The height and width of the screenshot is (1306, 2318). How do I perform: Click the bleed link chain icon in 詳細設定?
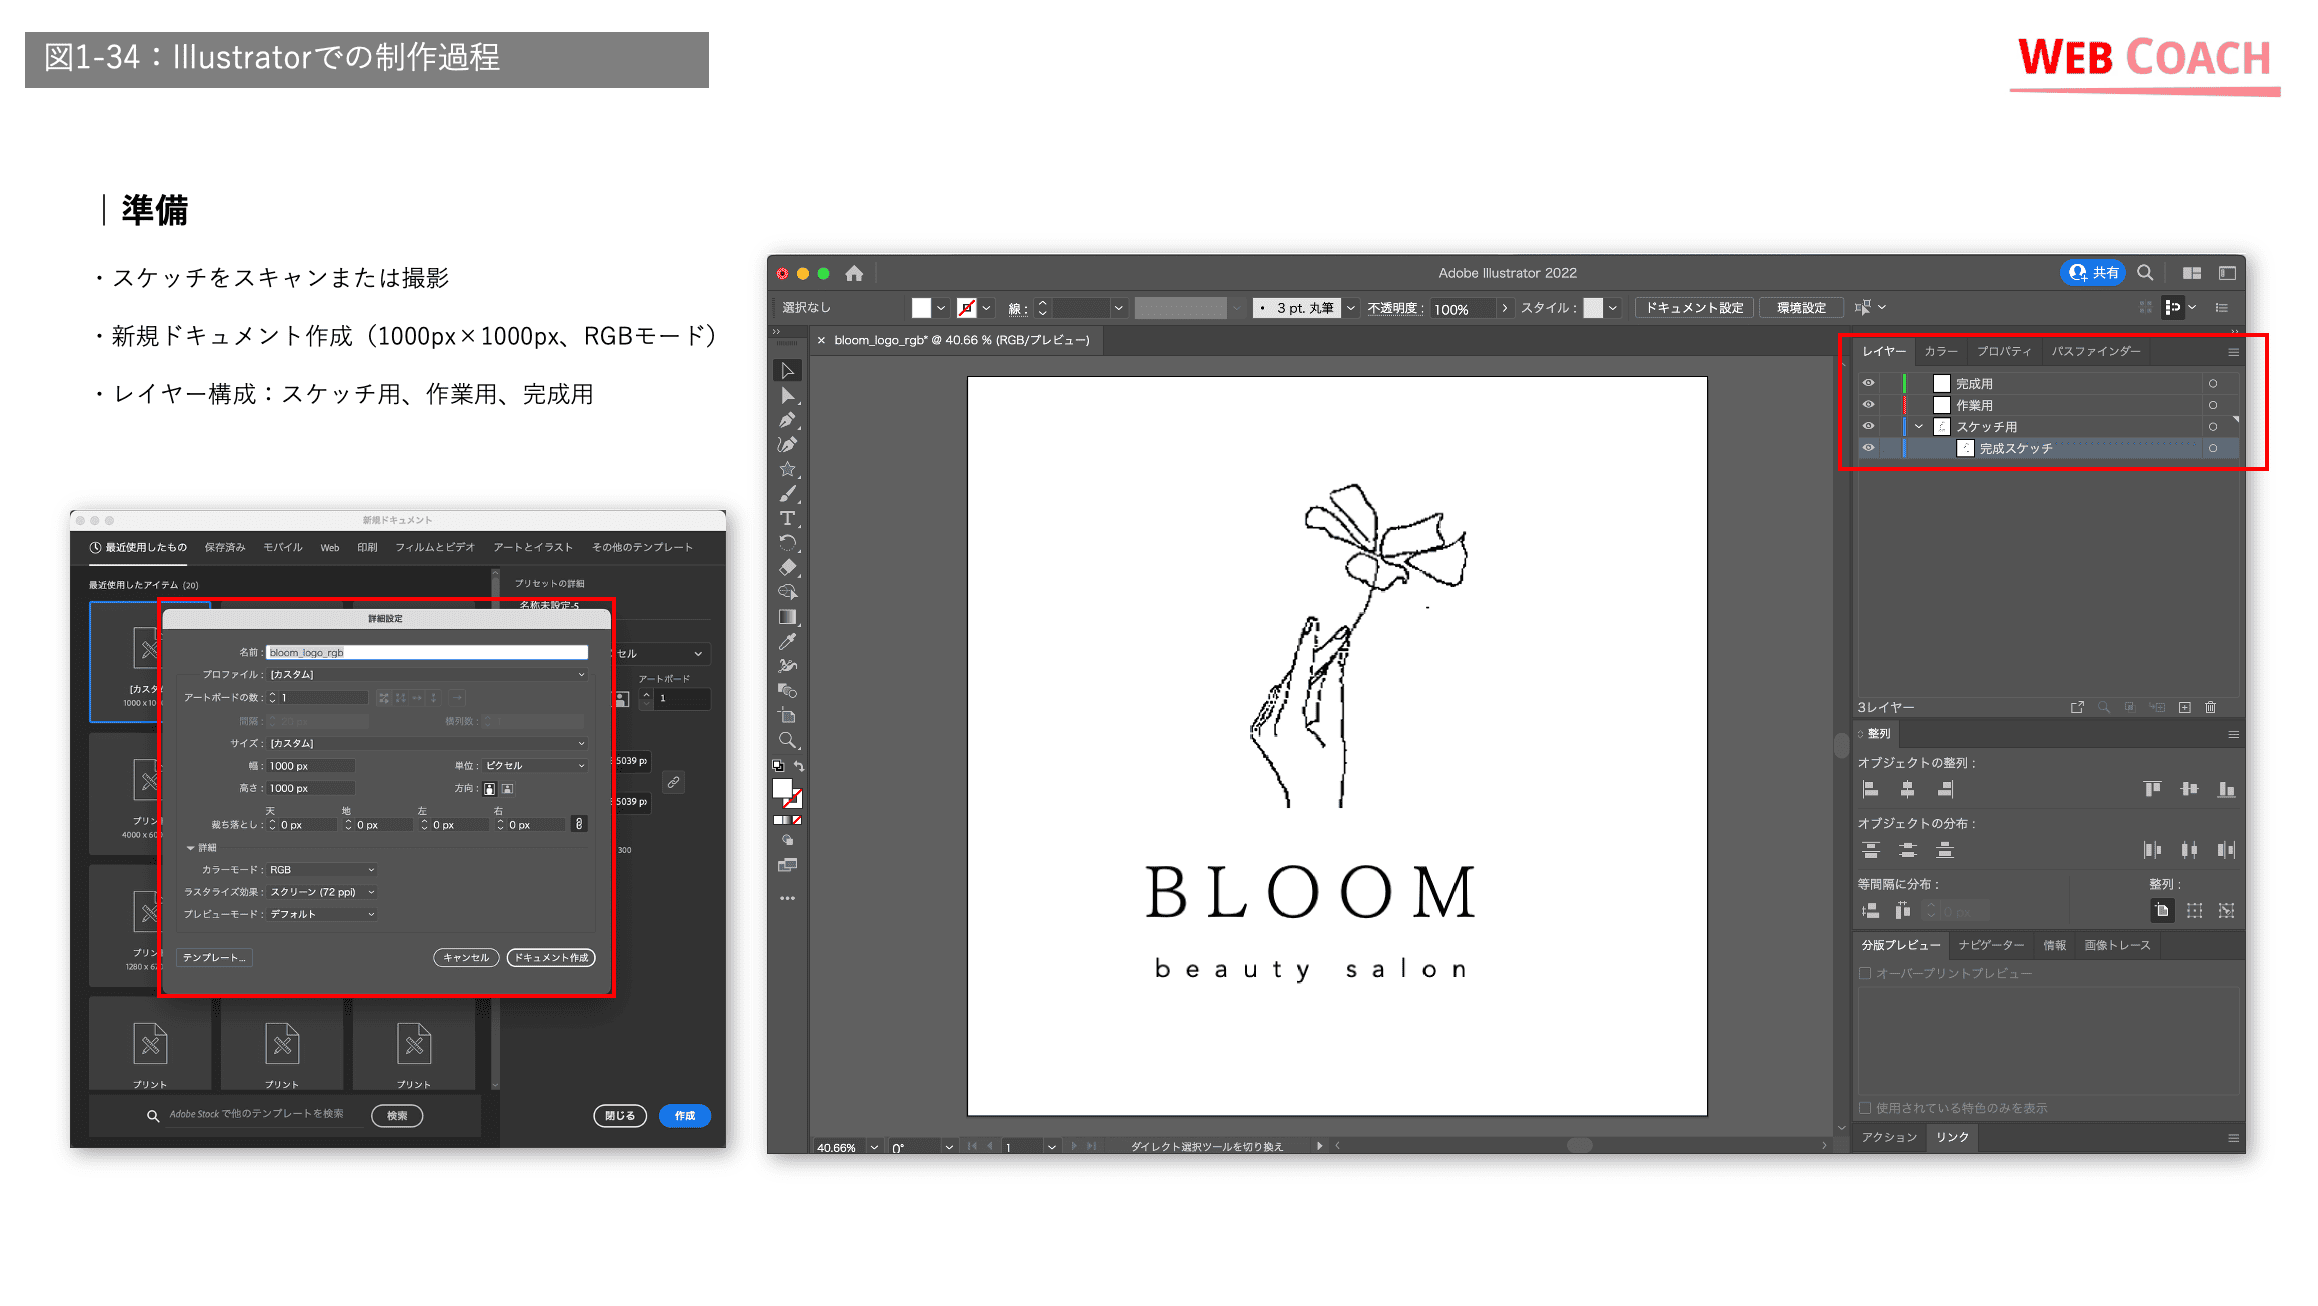pos(579,824)
